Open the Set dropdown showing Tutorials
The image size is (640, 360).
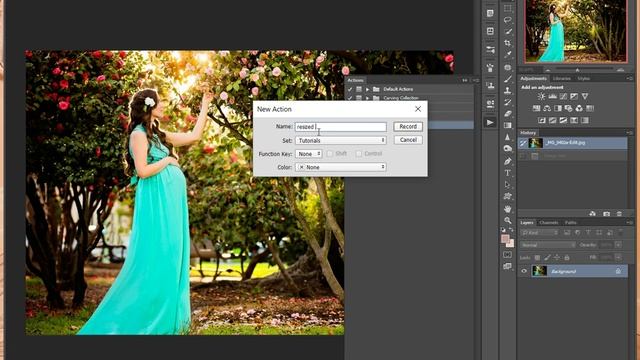(341, 140)
